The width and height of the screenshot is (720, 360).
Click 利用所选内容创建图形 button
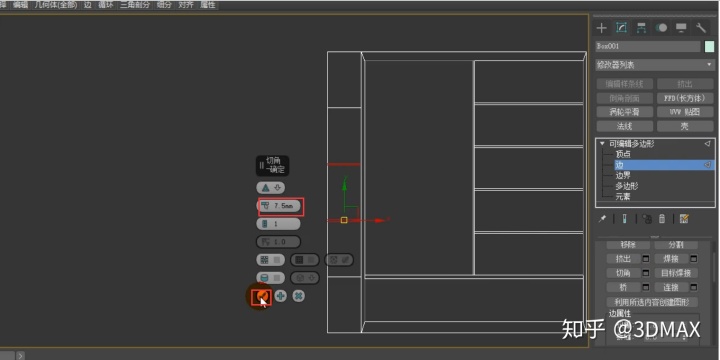(652, 302)
